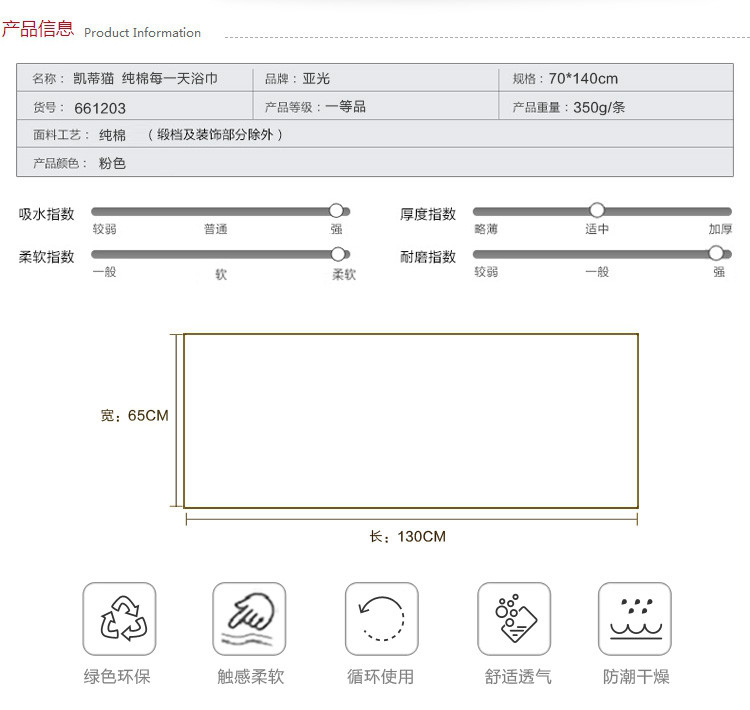750x710 pixels.
Task: Click the green recycling eco icon
Action: 119,619
